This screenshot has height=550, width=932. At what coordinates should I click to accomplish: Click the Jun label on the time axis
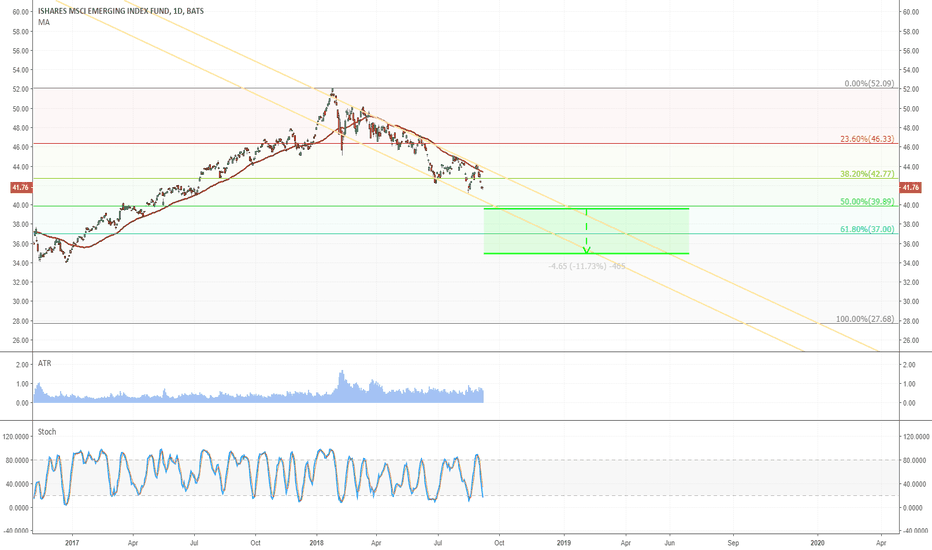(x=670, y=543)
